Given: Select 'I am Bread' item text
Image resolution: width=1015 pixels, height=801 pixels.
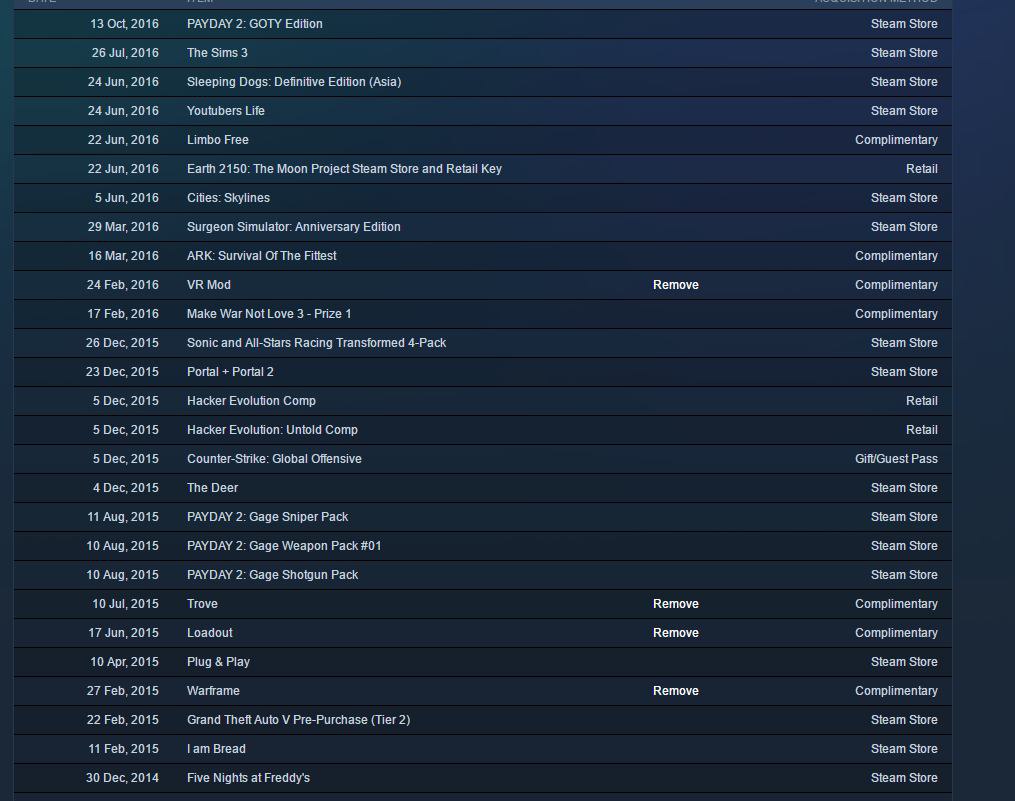Looking at the screenshot, I should click(x=216, y=749).
